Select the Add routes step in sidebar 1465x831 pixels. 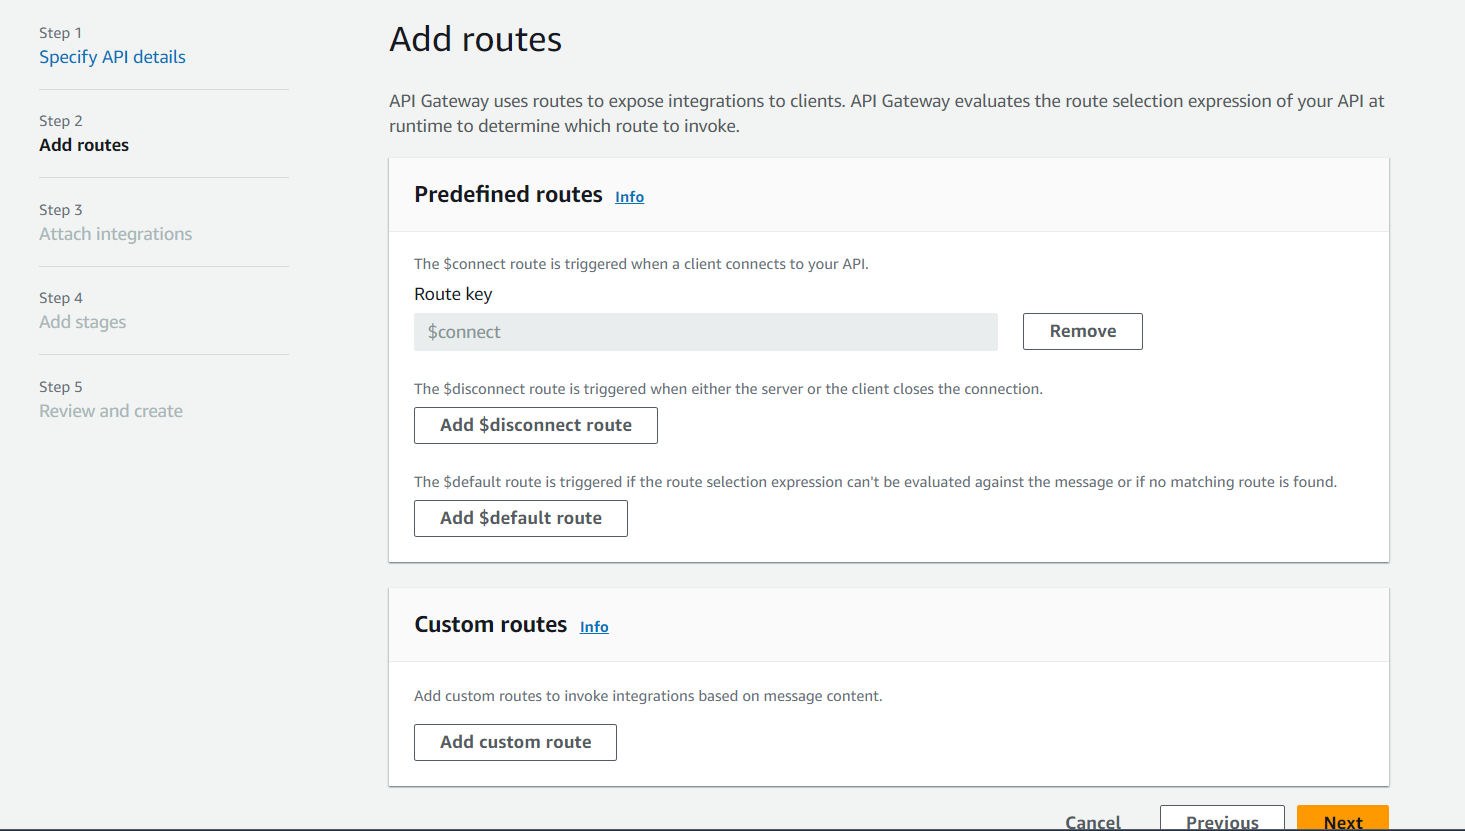click(84, 145)
